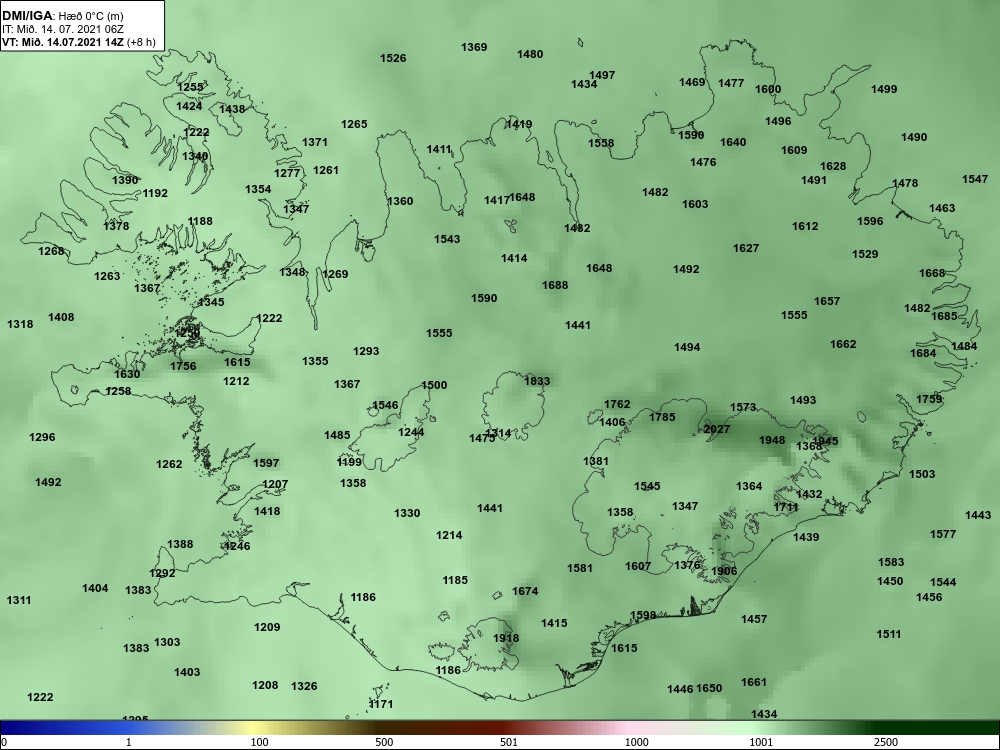Click the offshore value 1311 in the southwest
The image size is (1000, 750).
tap(18, 600)
